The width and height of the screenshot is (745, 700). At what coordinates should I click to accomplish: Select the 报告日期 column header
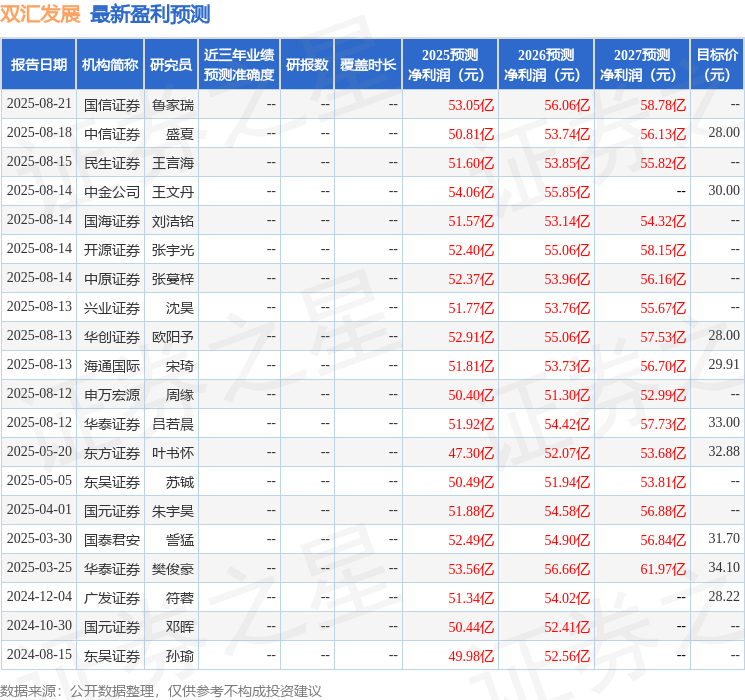coord(38,65)
